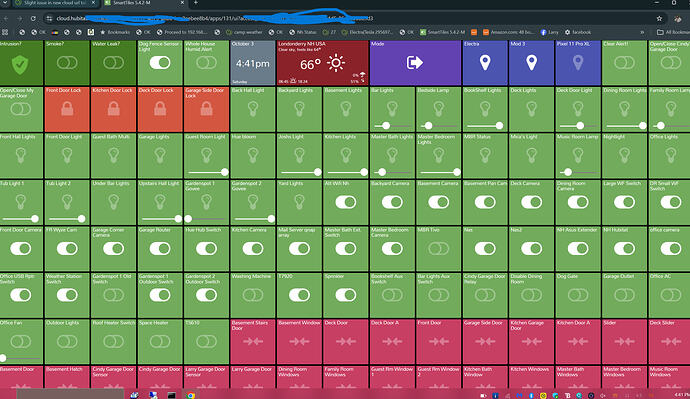Viewport: 690px width, 399px height.
Task: Open the Intrusion shield tile
Action: 20,64
